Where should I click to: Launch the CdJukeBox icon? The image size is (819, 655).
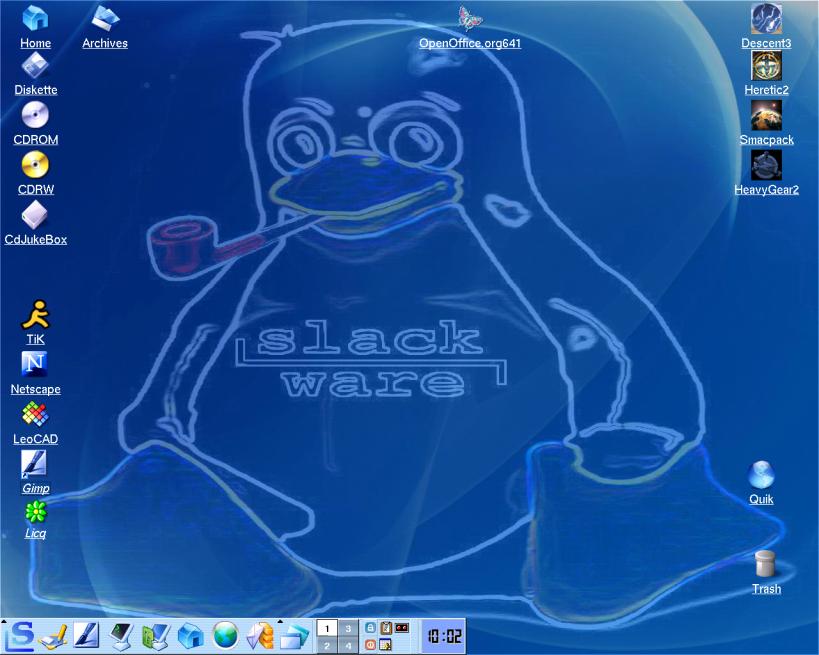36,215
